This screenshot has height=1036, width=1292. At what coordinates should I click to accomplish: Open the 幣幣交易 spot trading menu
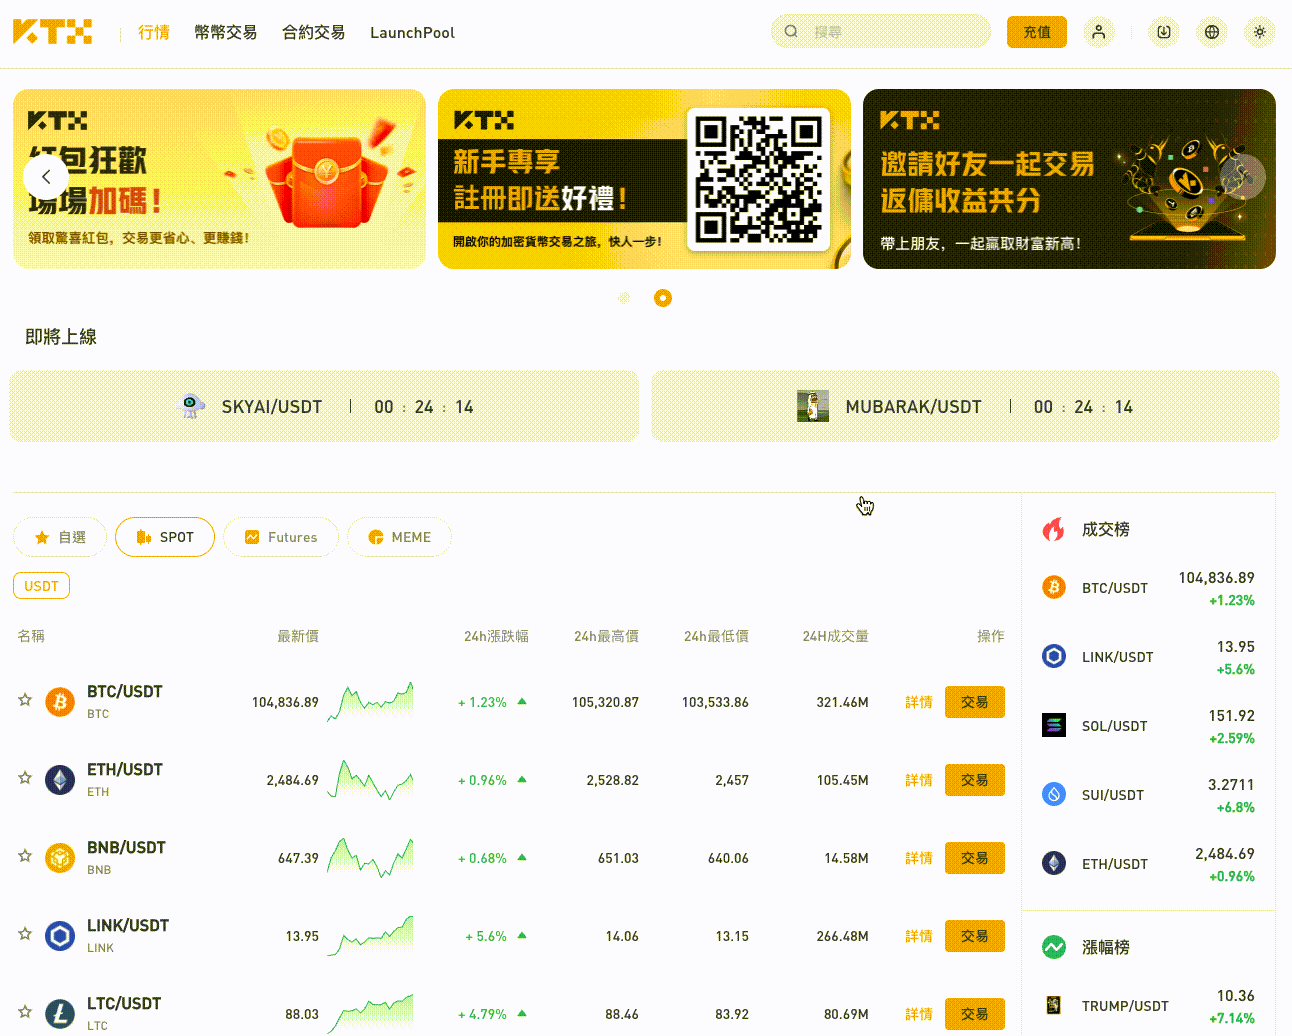click(226, 32)
